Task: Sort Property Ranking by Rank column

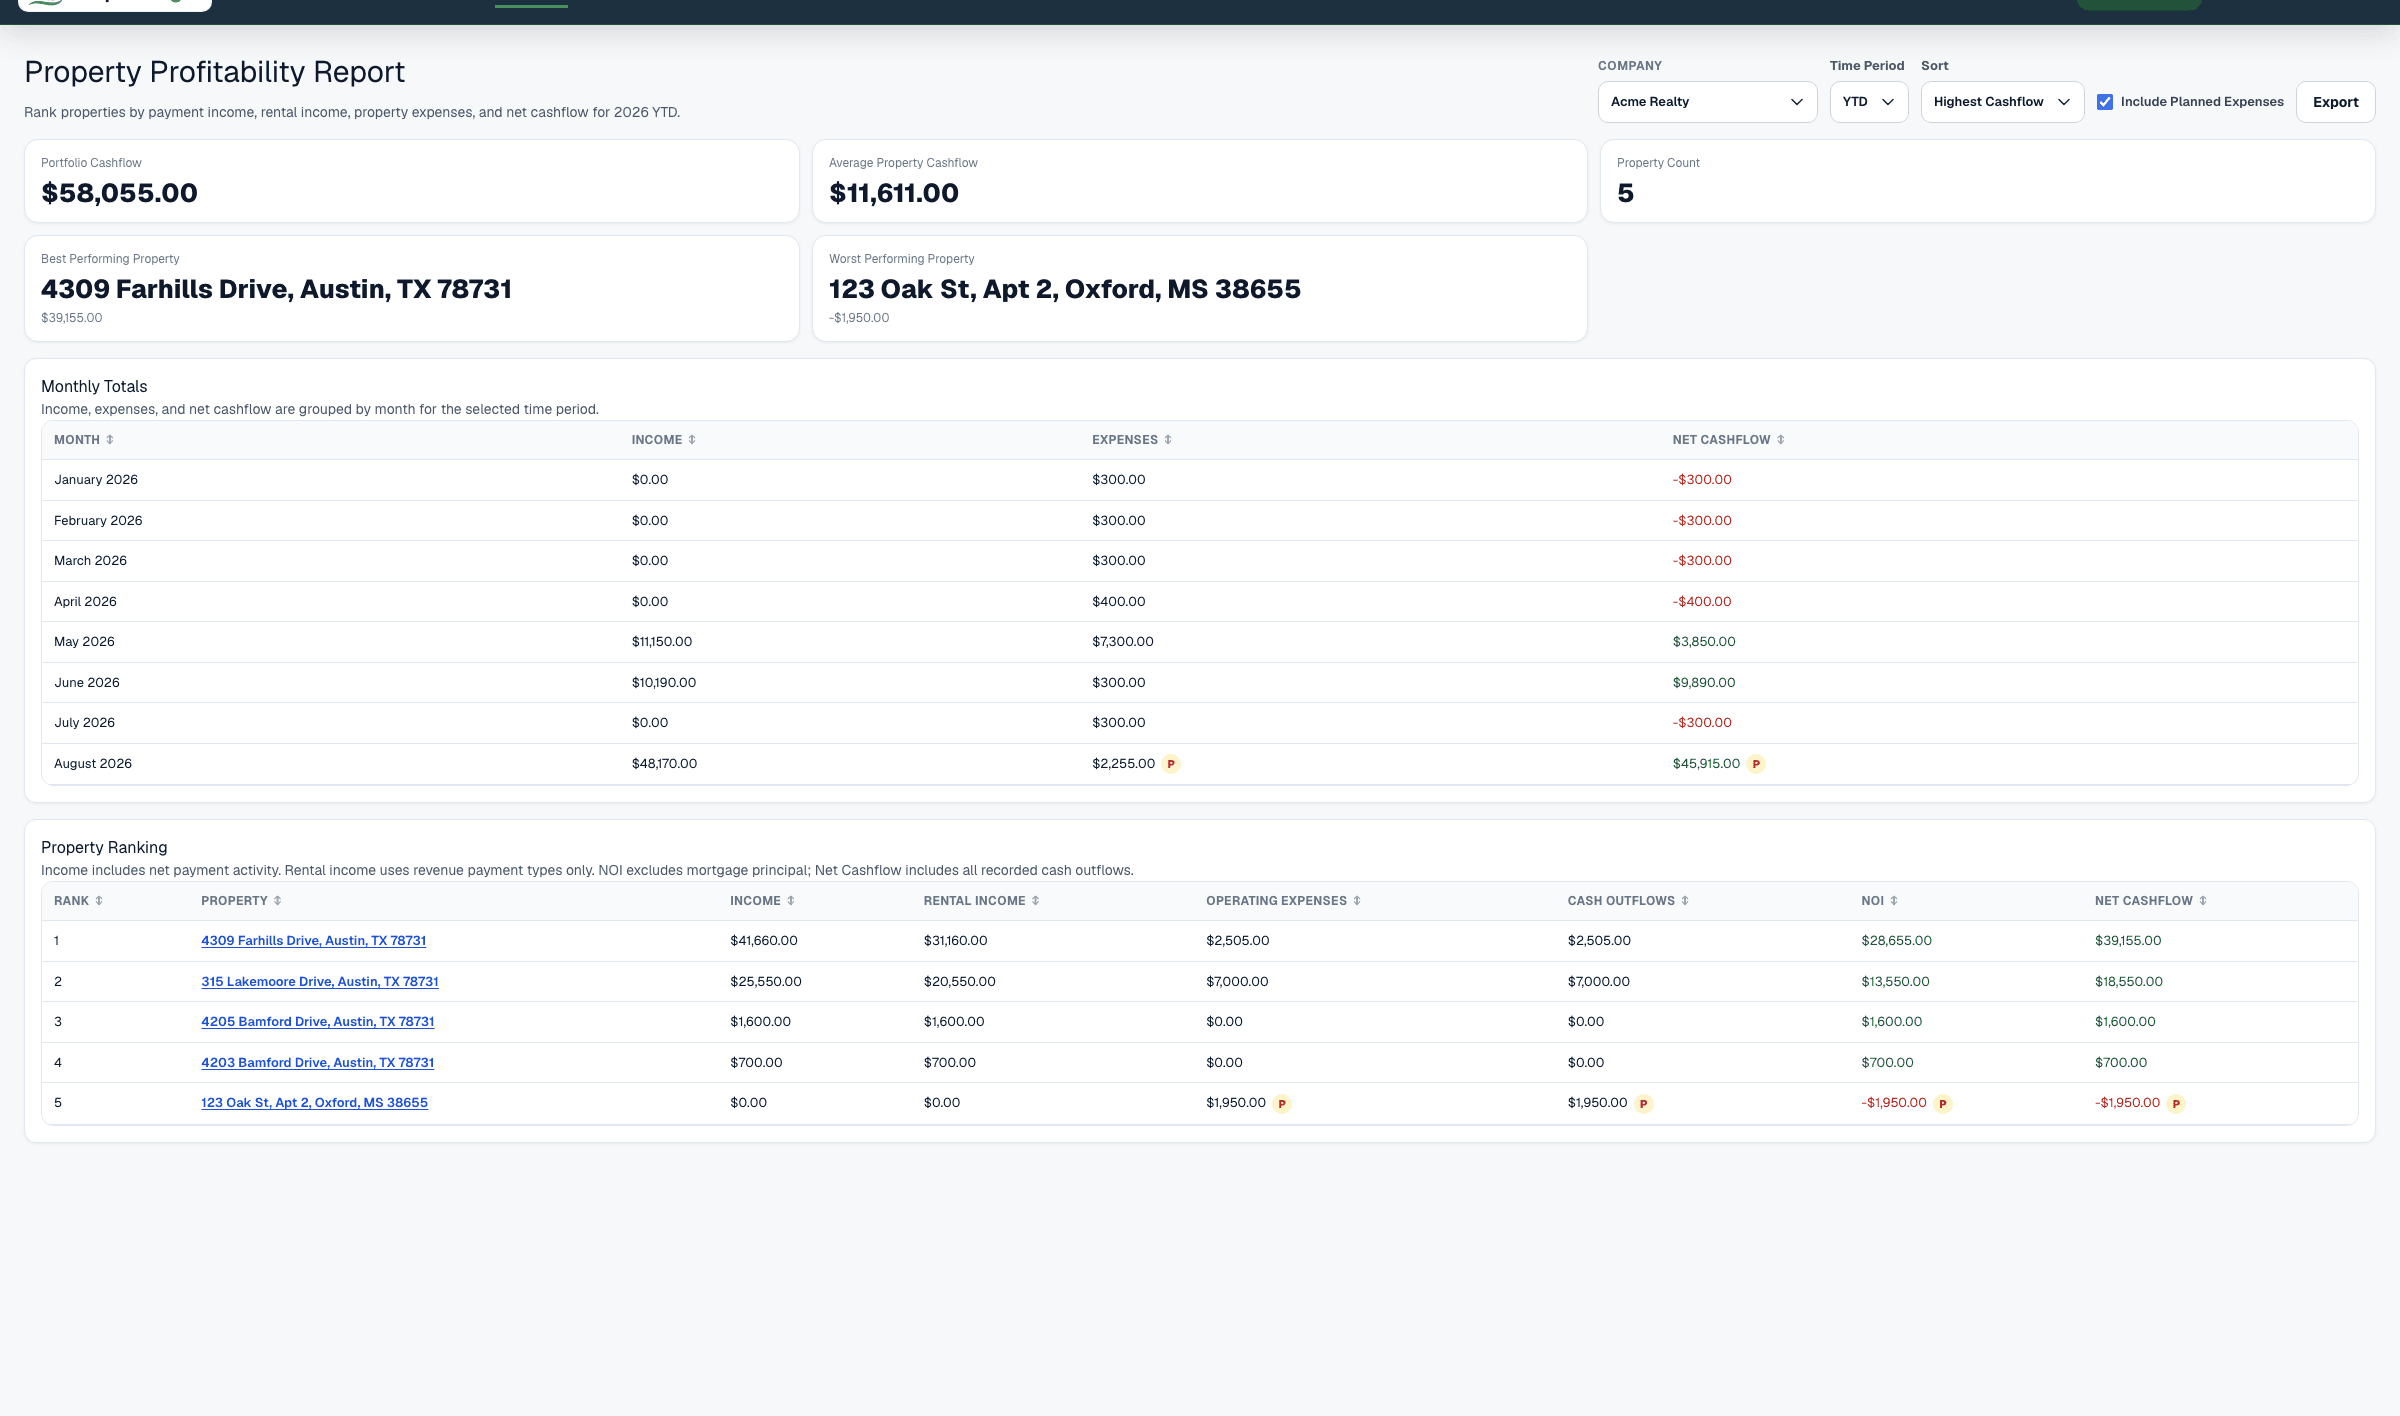Action: click(x=78, y=901)
